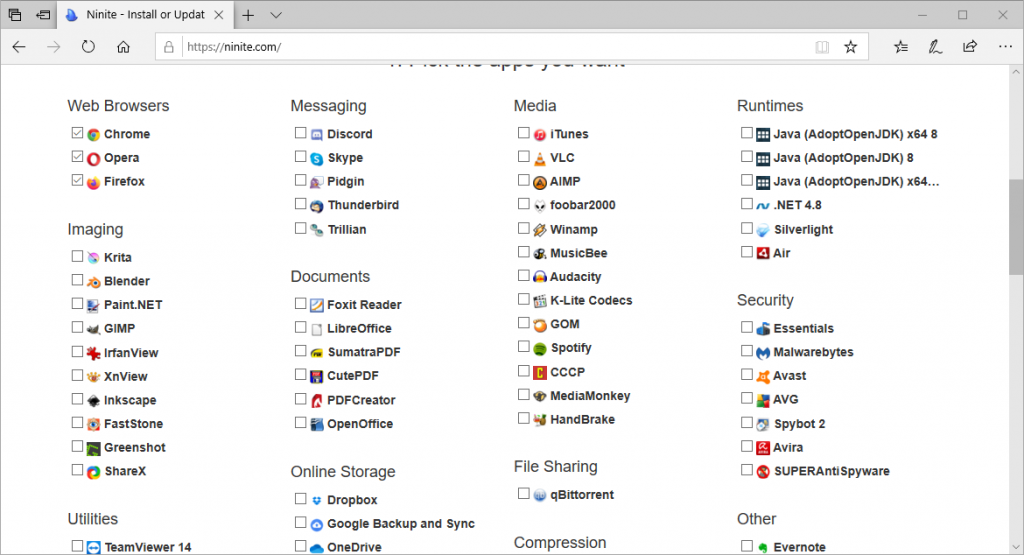Click the WinAmp icon
This screenshot has height=555, width=1024.
[539, 230]
